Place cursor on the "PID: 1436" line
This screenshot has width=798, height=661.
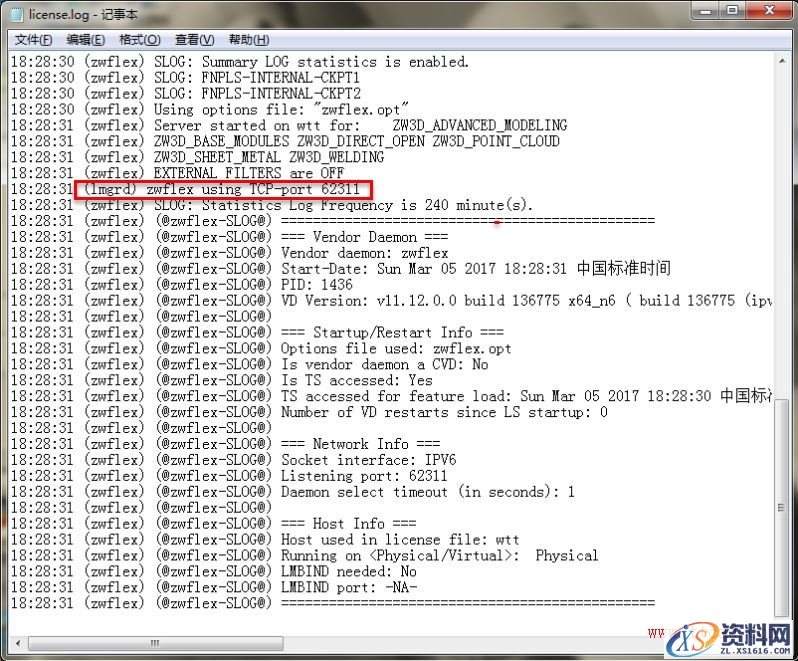[x=316, y=285]
